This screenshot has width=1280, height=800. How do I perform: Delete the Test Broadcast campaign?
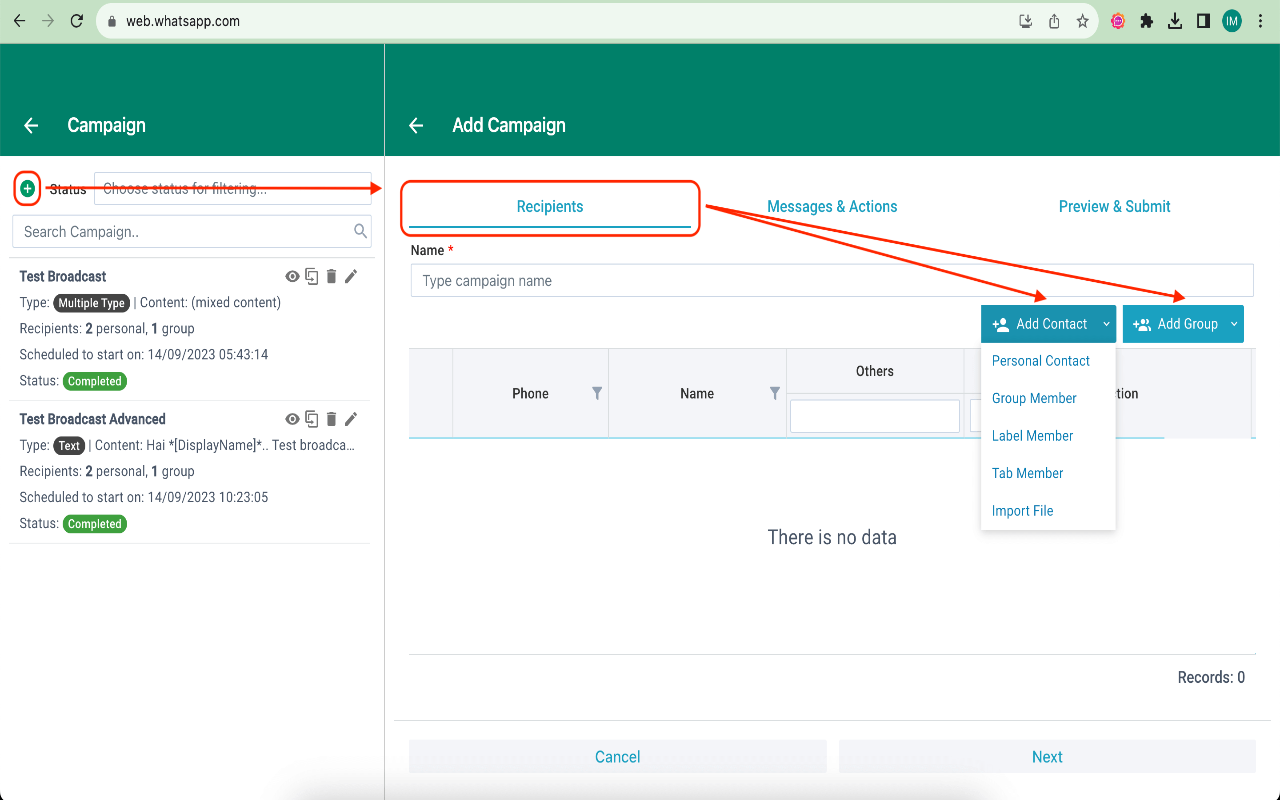331,277
